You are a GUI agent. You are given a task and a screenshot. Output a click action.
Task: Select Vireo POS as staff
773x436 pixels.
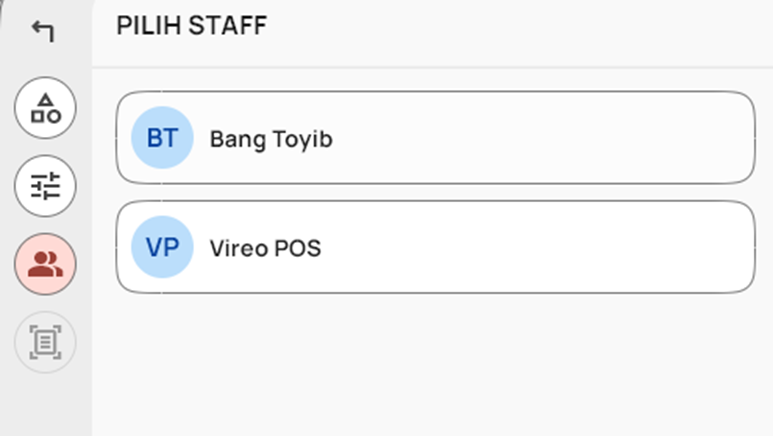click(x=435, y=247)
